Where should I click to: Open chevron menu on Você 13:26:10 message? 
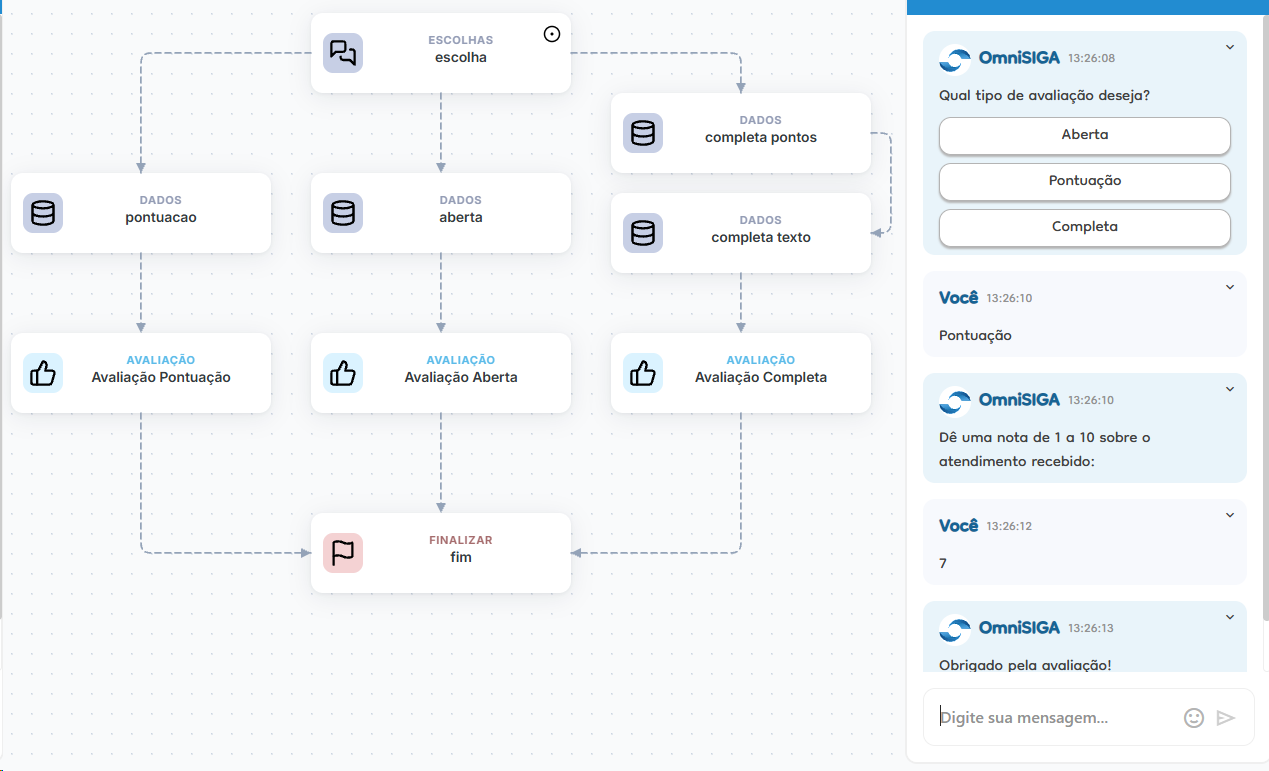(x=1230, y=287)
